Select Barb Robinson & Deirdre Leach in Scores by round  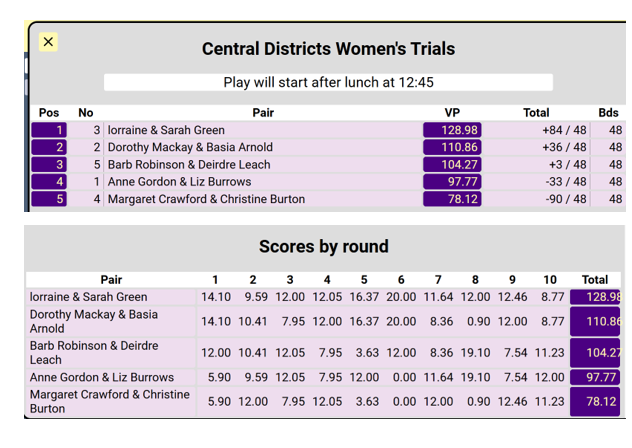[x=94, y=352]
